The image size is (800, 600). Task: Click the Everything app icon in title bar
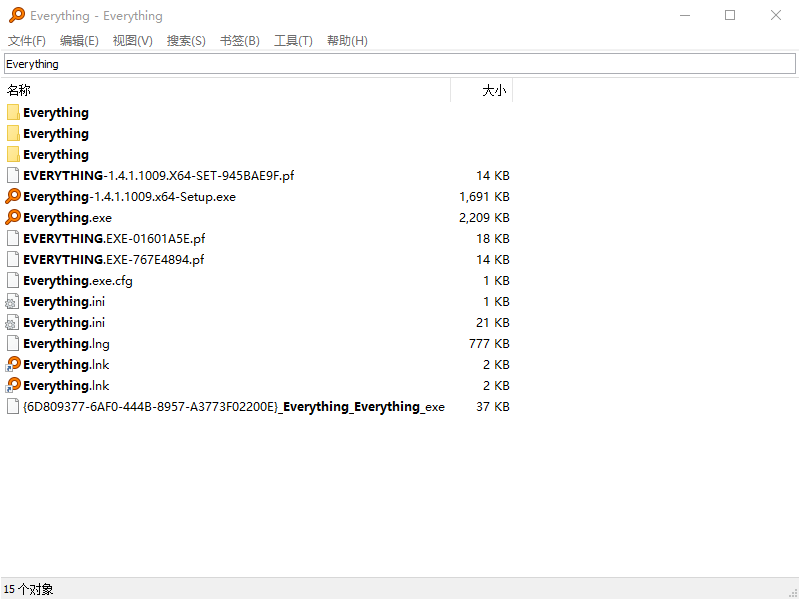click(16, 15)
